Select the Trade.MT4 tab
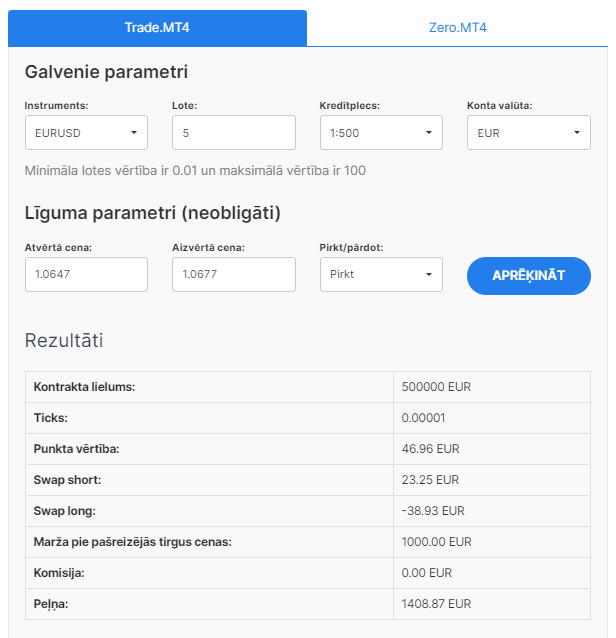The image size is (616, 638). [x=157, y=28]
